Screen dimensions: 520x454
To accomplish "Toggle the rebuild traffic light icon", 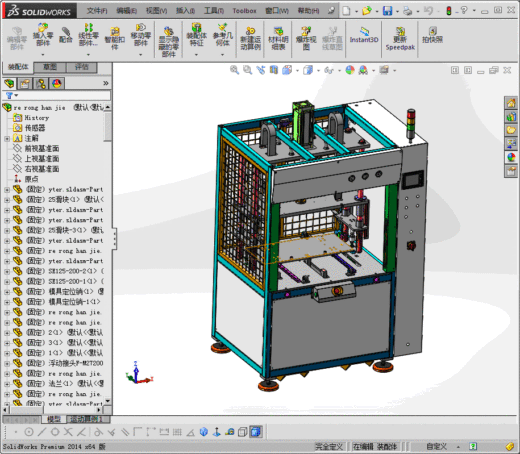I will point(449,11).
